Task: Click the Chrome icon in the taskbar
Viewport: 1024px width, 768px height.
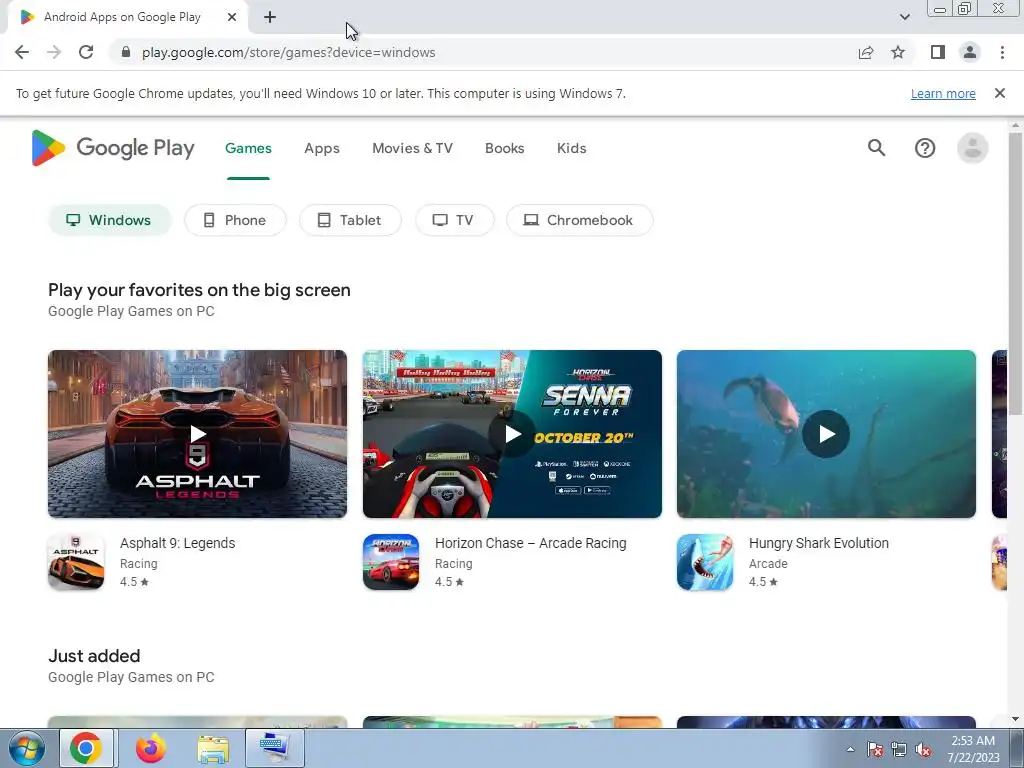Action: 86,748
